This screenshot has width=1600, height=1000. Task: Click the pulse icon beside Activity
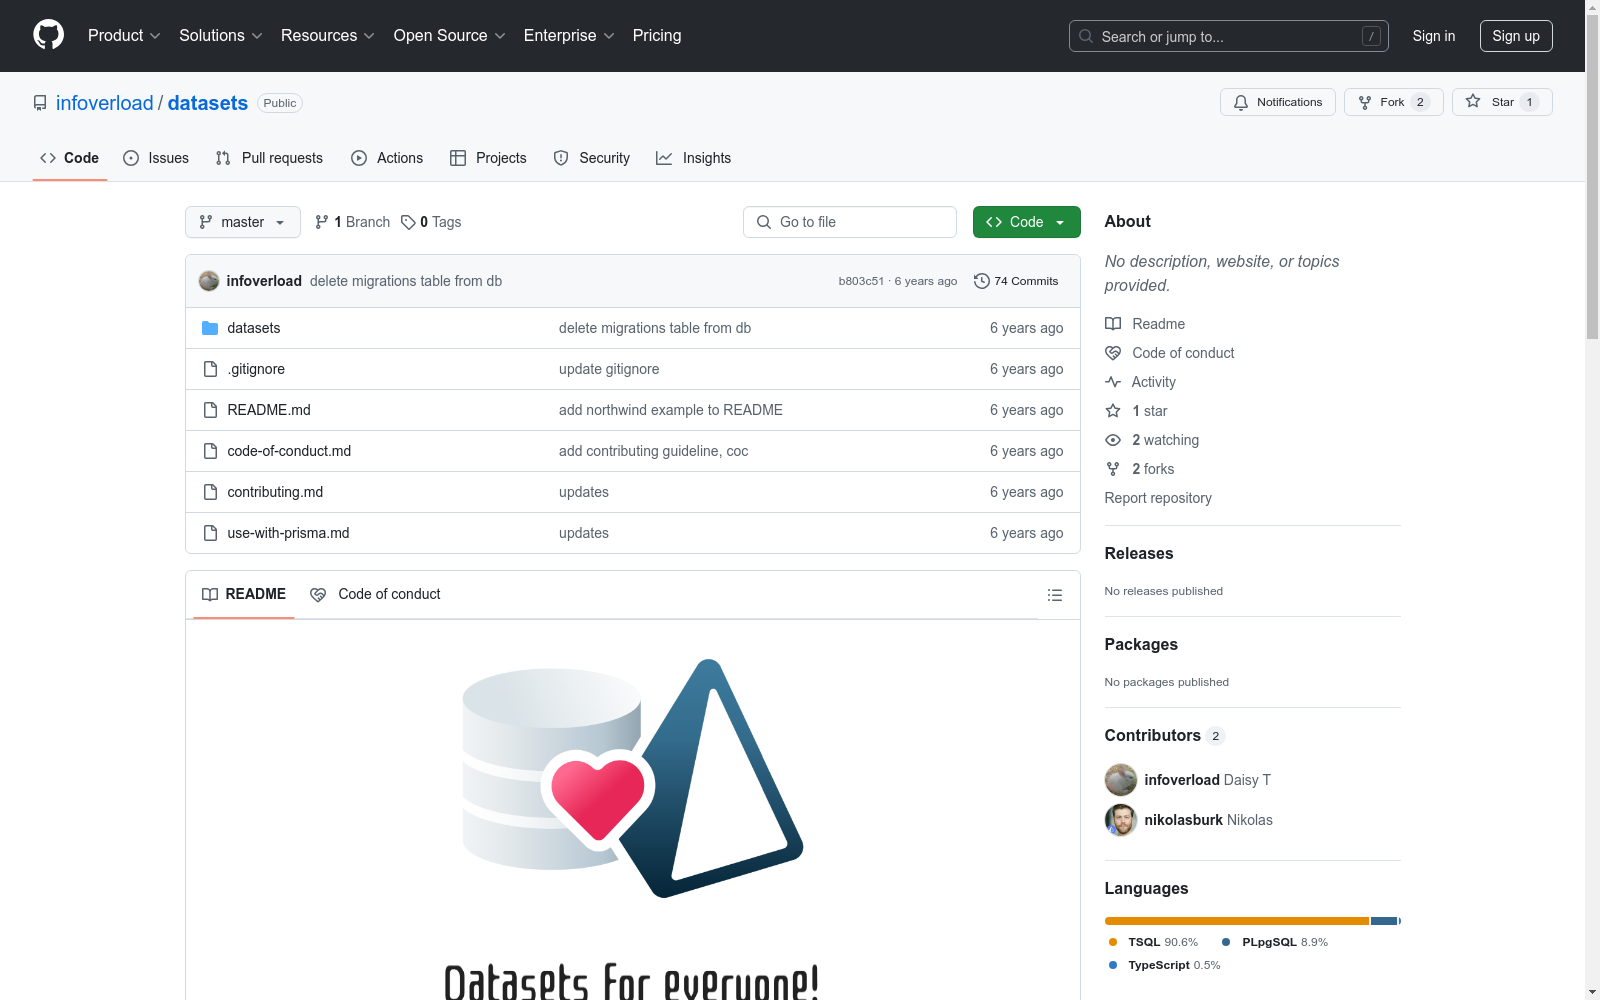pos(1113,382)
